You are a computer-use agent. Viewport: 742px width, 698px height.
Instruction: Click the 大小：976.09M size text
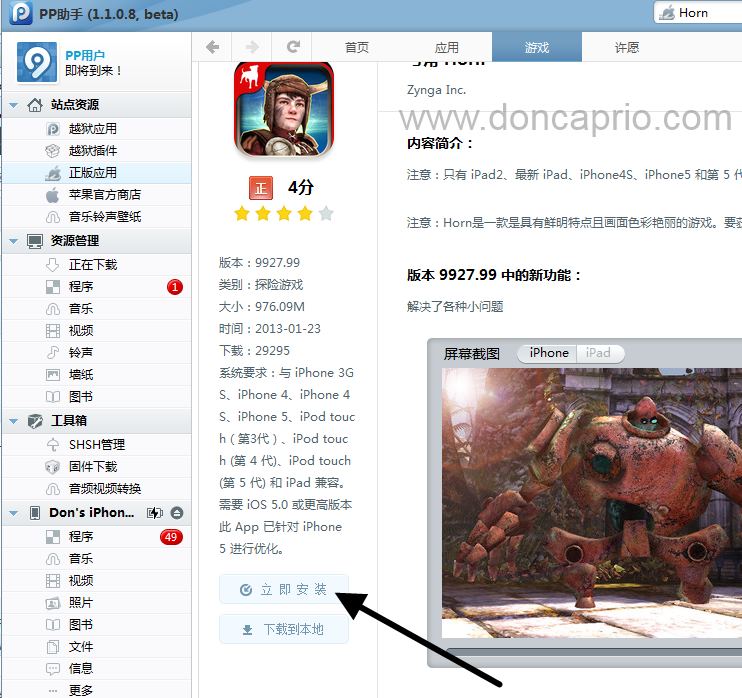[x=262, y=307]
